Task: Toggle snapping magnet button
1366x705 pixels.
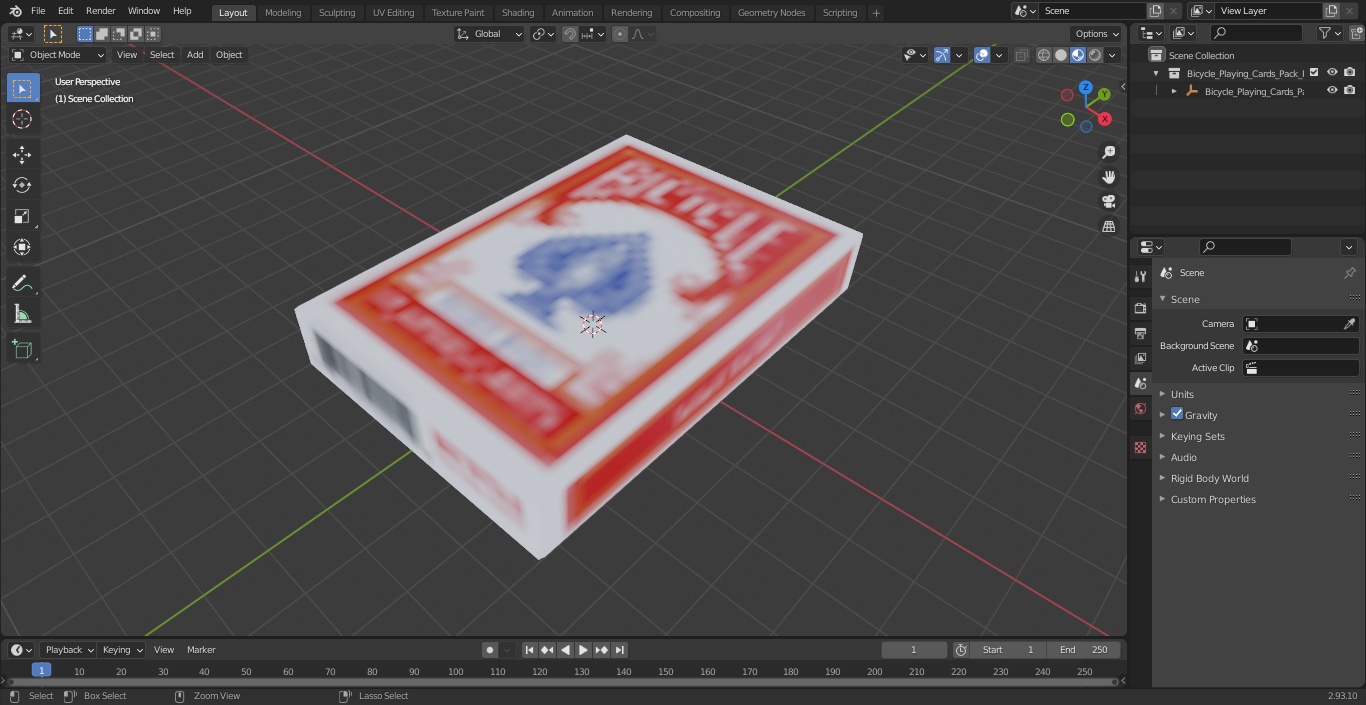Action: 570,34
